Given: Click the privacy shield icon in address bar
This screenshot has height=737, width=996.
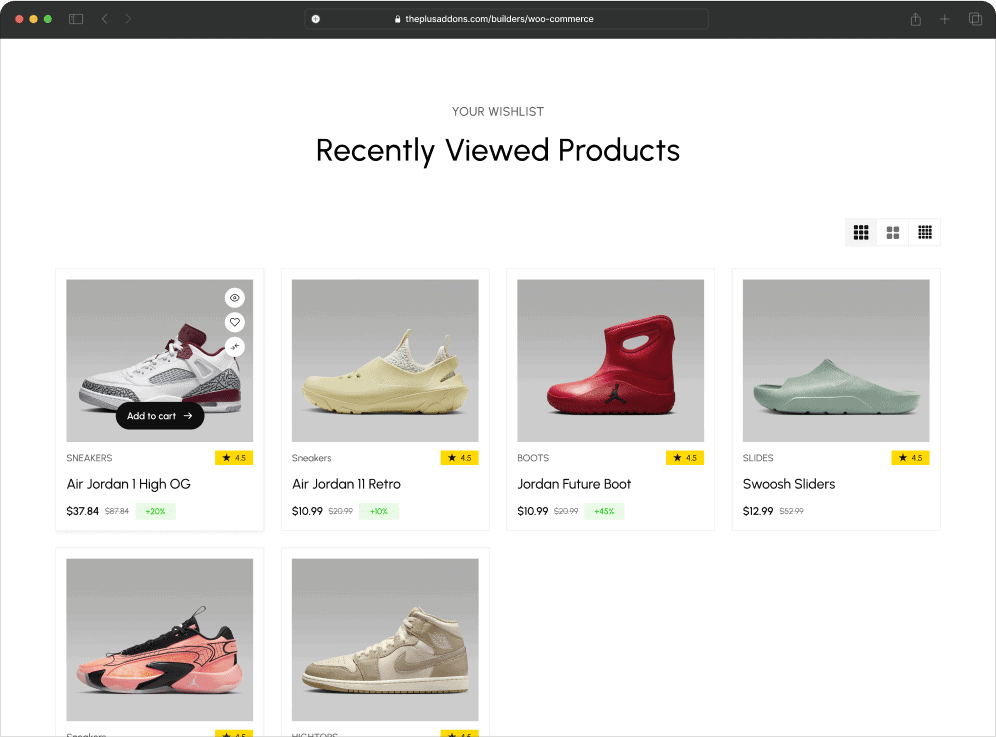Looking at the screenshot, I should pos(316,19).
